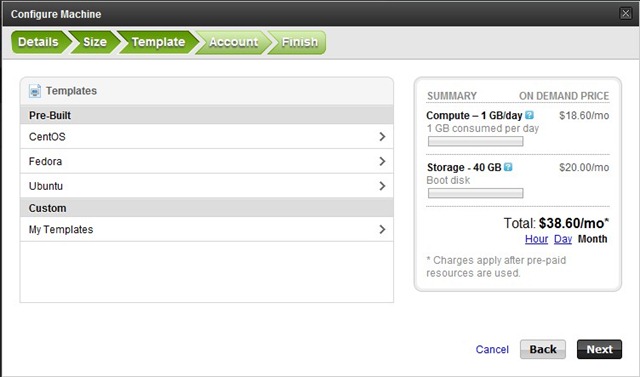Image resolution: width=640 pixels, height=377 pixels.
Task: Open My Templates chevron arrow
Action: [382, 229]
